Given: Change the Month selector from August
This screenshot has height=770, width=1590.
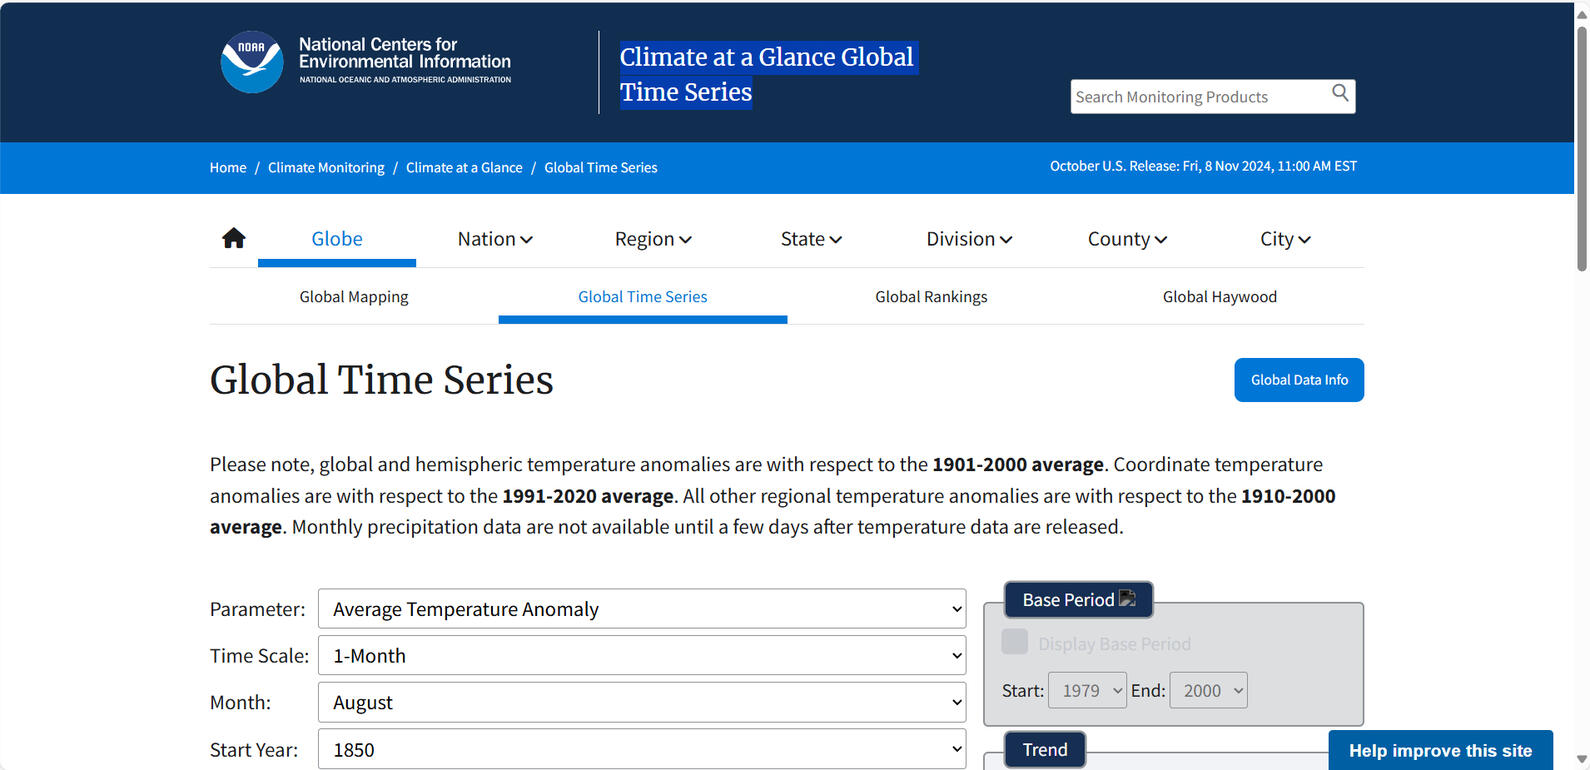Looking at the screenshot, I should (642, 703).
